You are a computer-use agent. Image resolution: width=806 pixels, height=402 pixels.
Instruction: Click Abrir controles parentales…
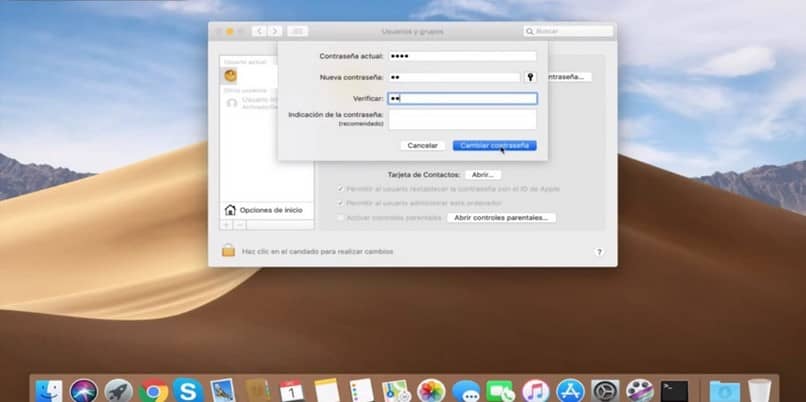tap(501, 218)
